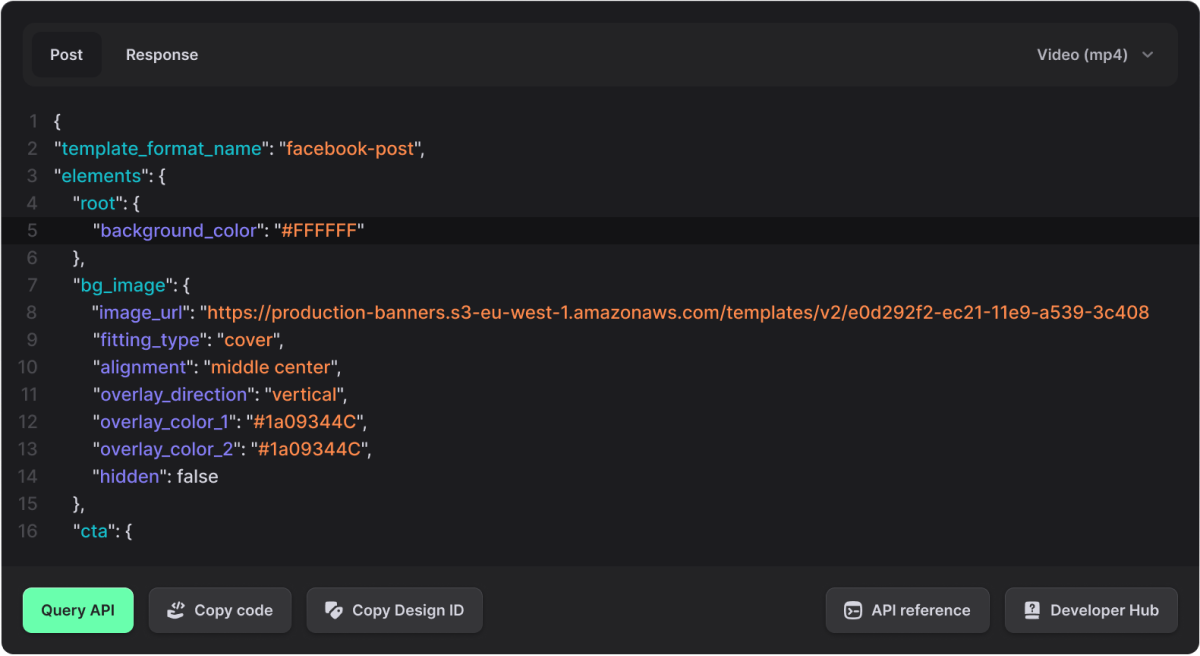Select the "facebook-post" value
Screen dimensions: 1200x656
pos(351,149)
